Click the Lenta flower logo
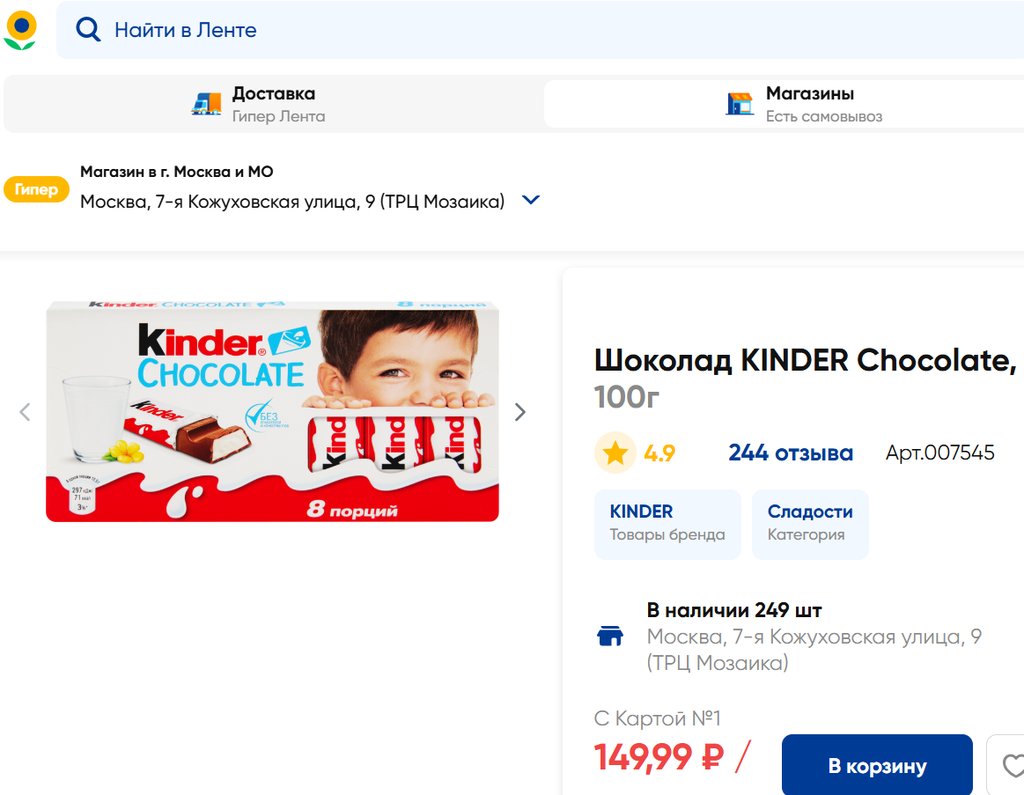 [20, 30]
